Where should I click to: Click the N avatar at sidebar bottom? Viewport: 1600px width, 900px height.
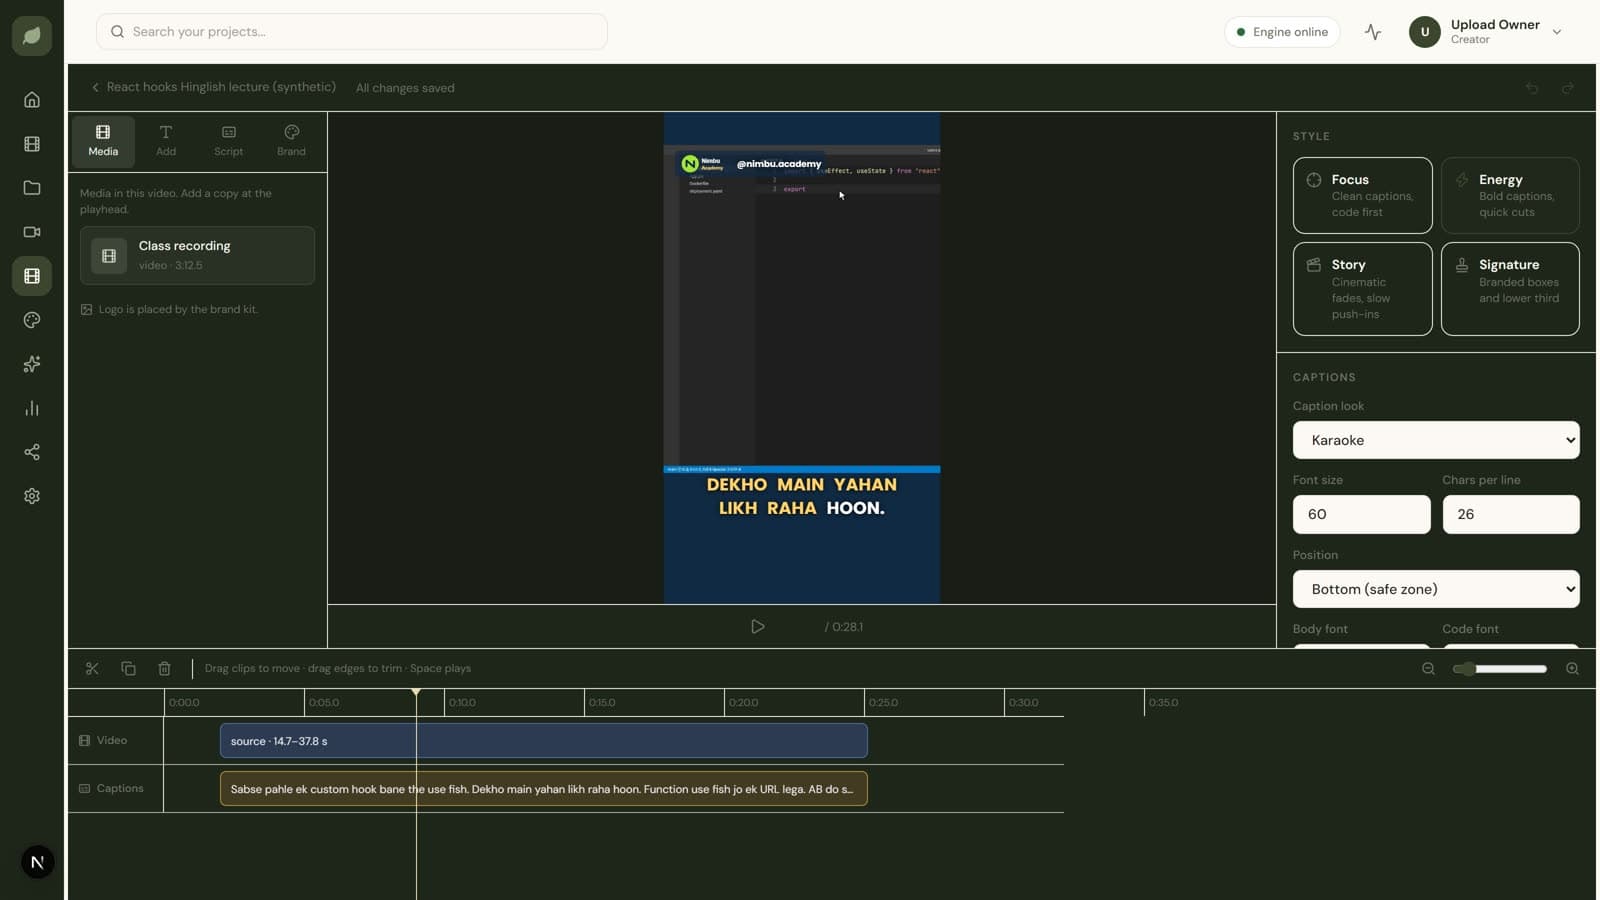click(38, 862)
